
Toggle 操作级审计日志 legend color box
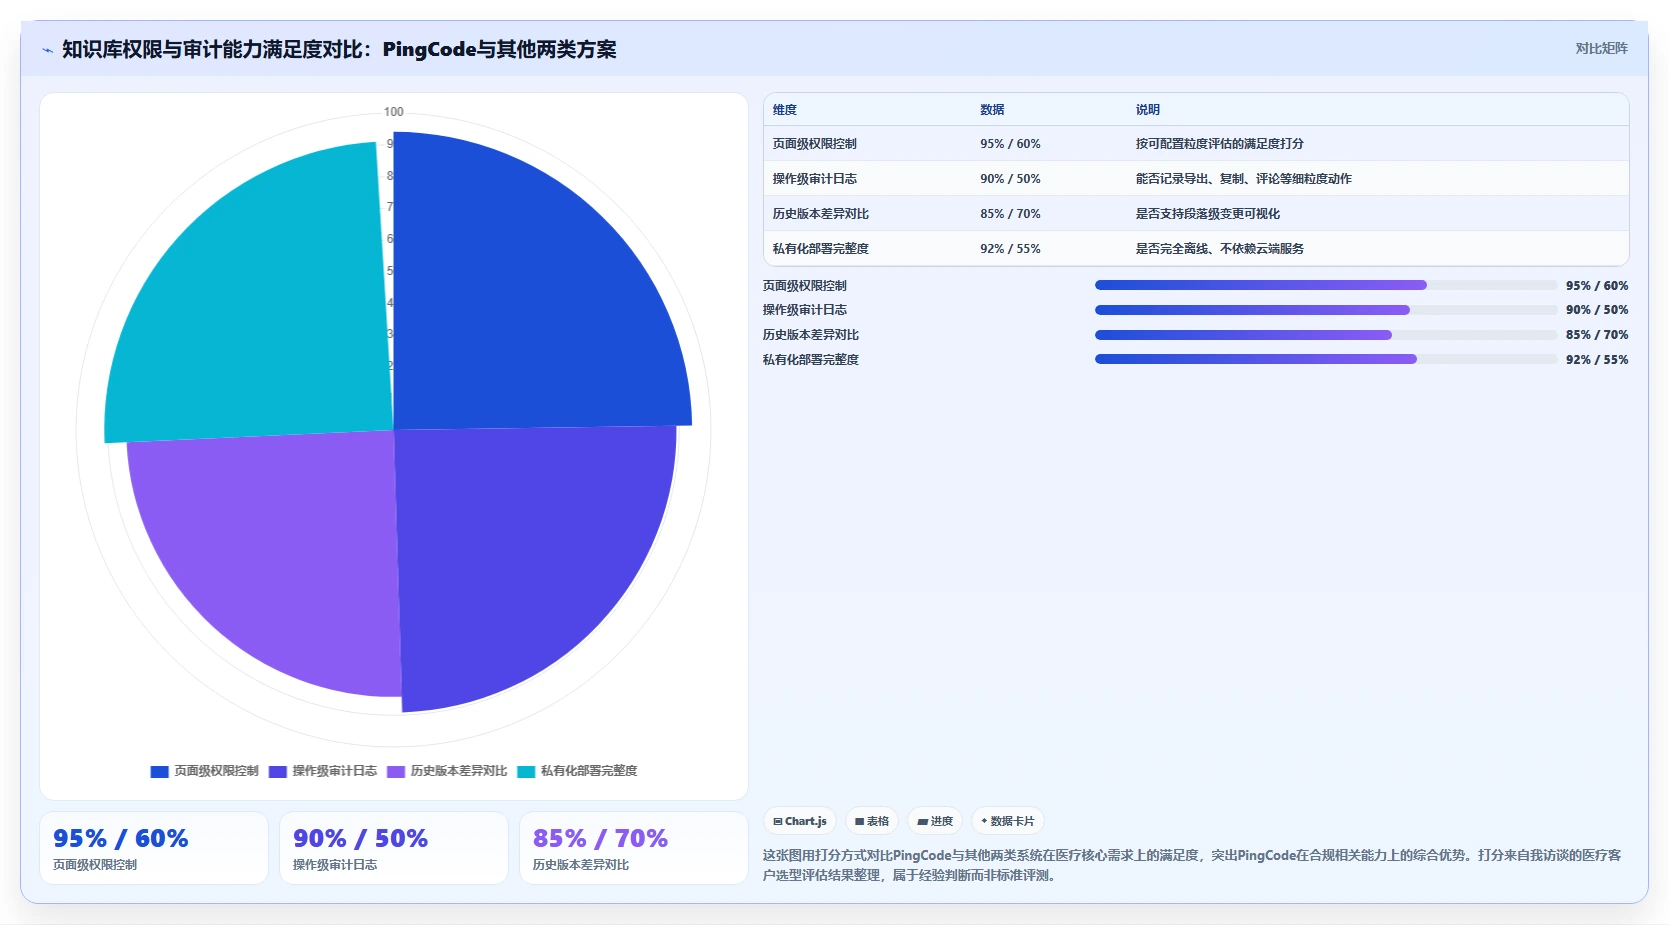(277, 771)
